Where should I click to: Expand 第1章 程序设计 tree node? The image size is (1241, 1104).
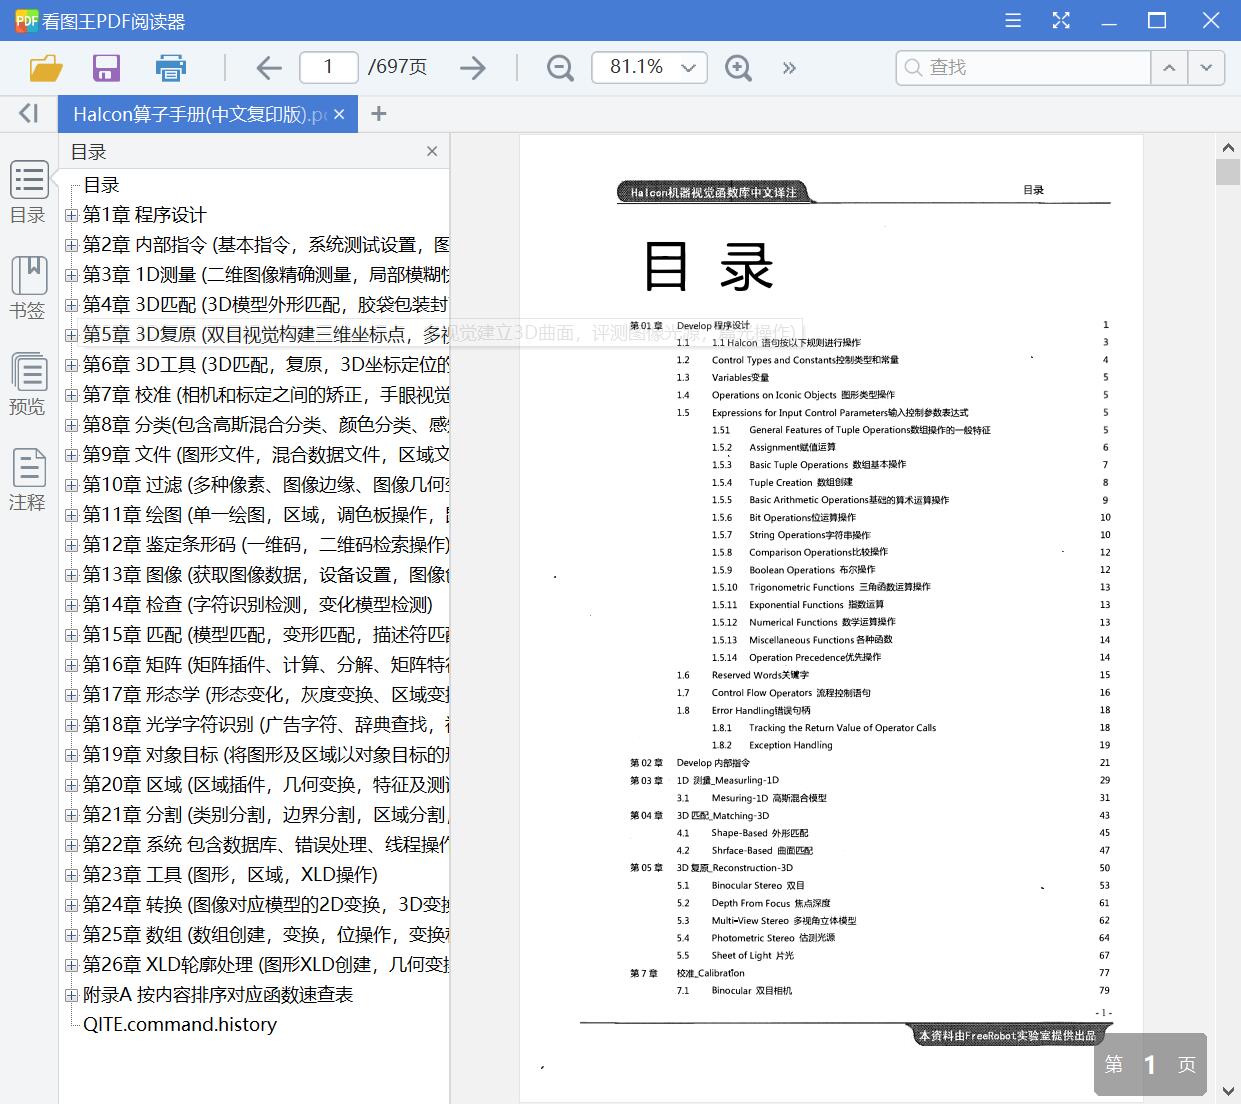click(x=71, y=215)
